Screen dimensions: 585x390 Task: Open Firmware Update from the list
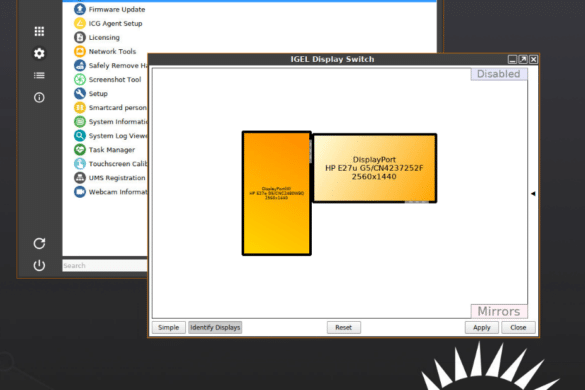tap(117, 9)
